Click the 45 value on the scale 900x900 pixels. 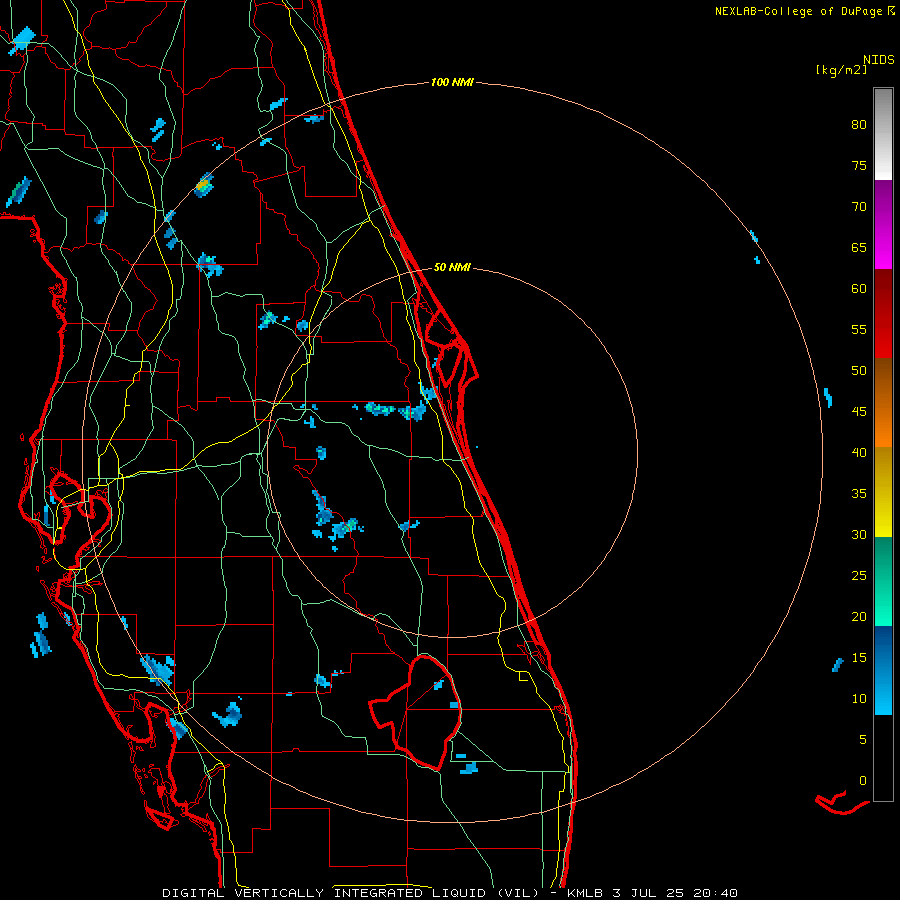pyautogui.click(x=859, y=412)
